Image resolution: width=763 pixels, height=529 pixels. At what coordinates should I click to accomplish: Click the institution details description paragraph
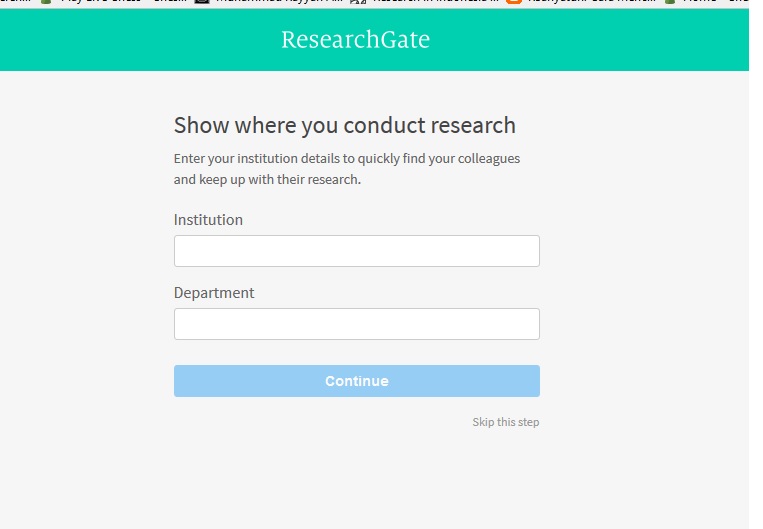pos(346,169)
